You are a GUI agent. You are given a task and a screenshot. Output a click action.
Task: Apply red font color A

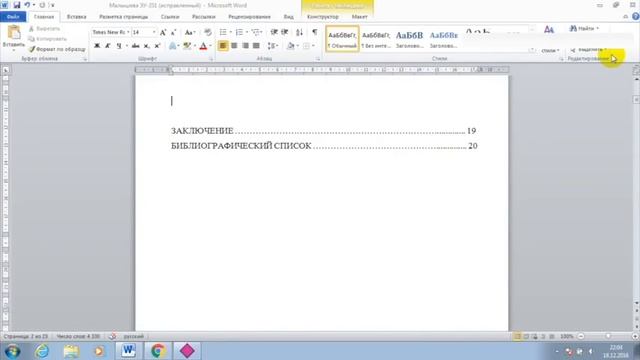pos(203,46)
